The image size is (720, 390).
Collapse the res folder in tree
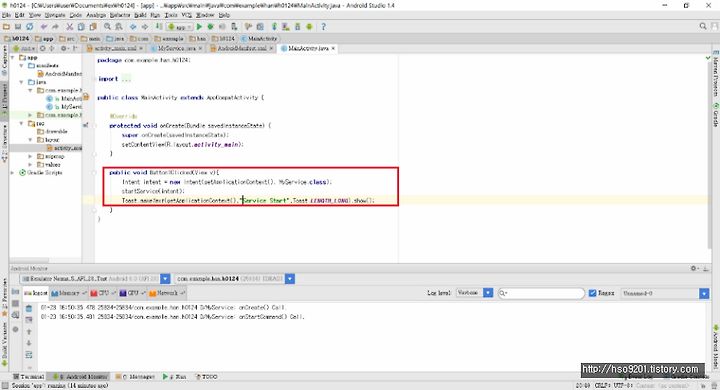point(22,124)
